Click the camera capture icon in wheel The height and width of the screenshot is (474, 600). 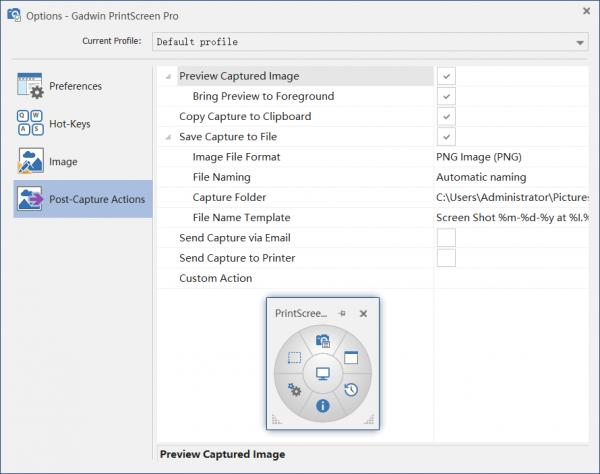pos(322,341)
